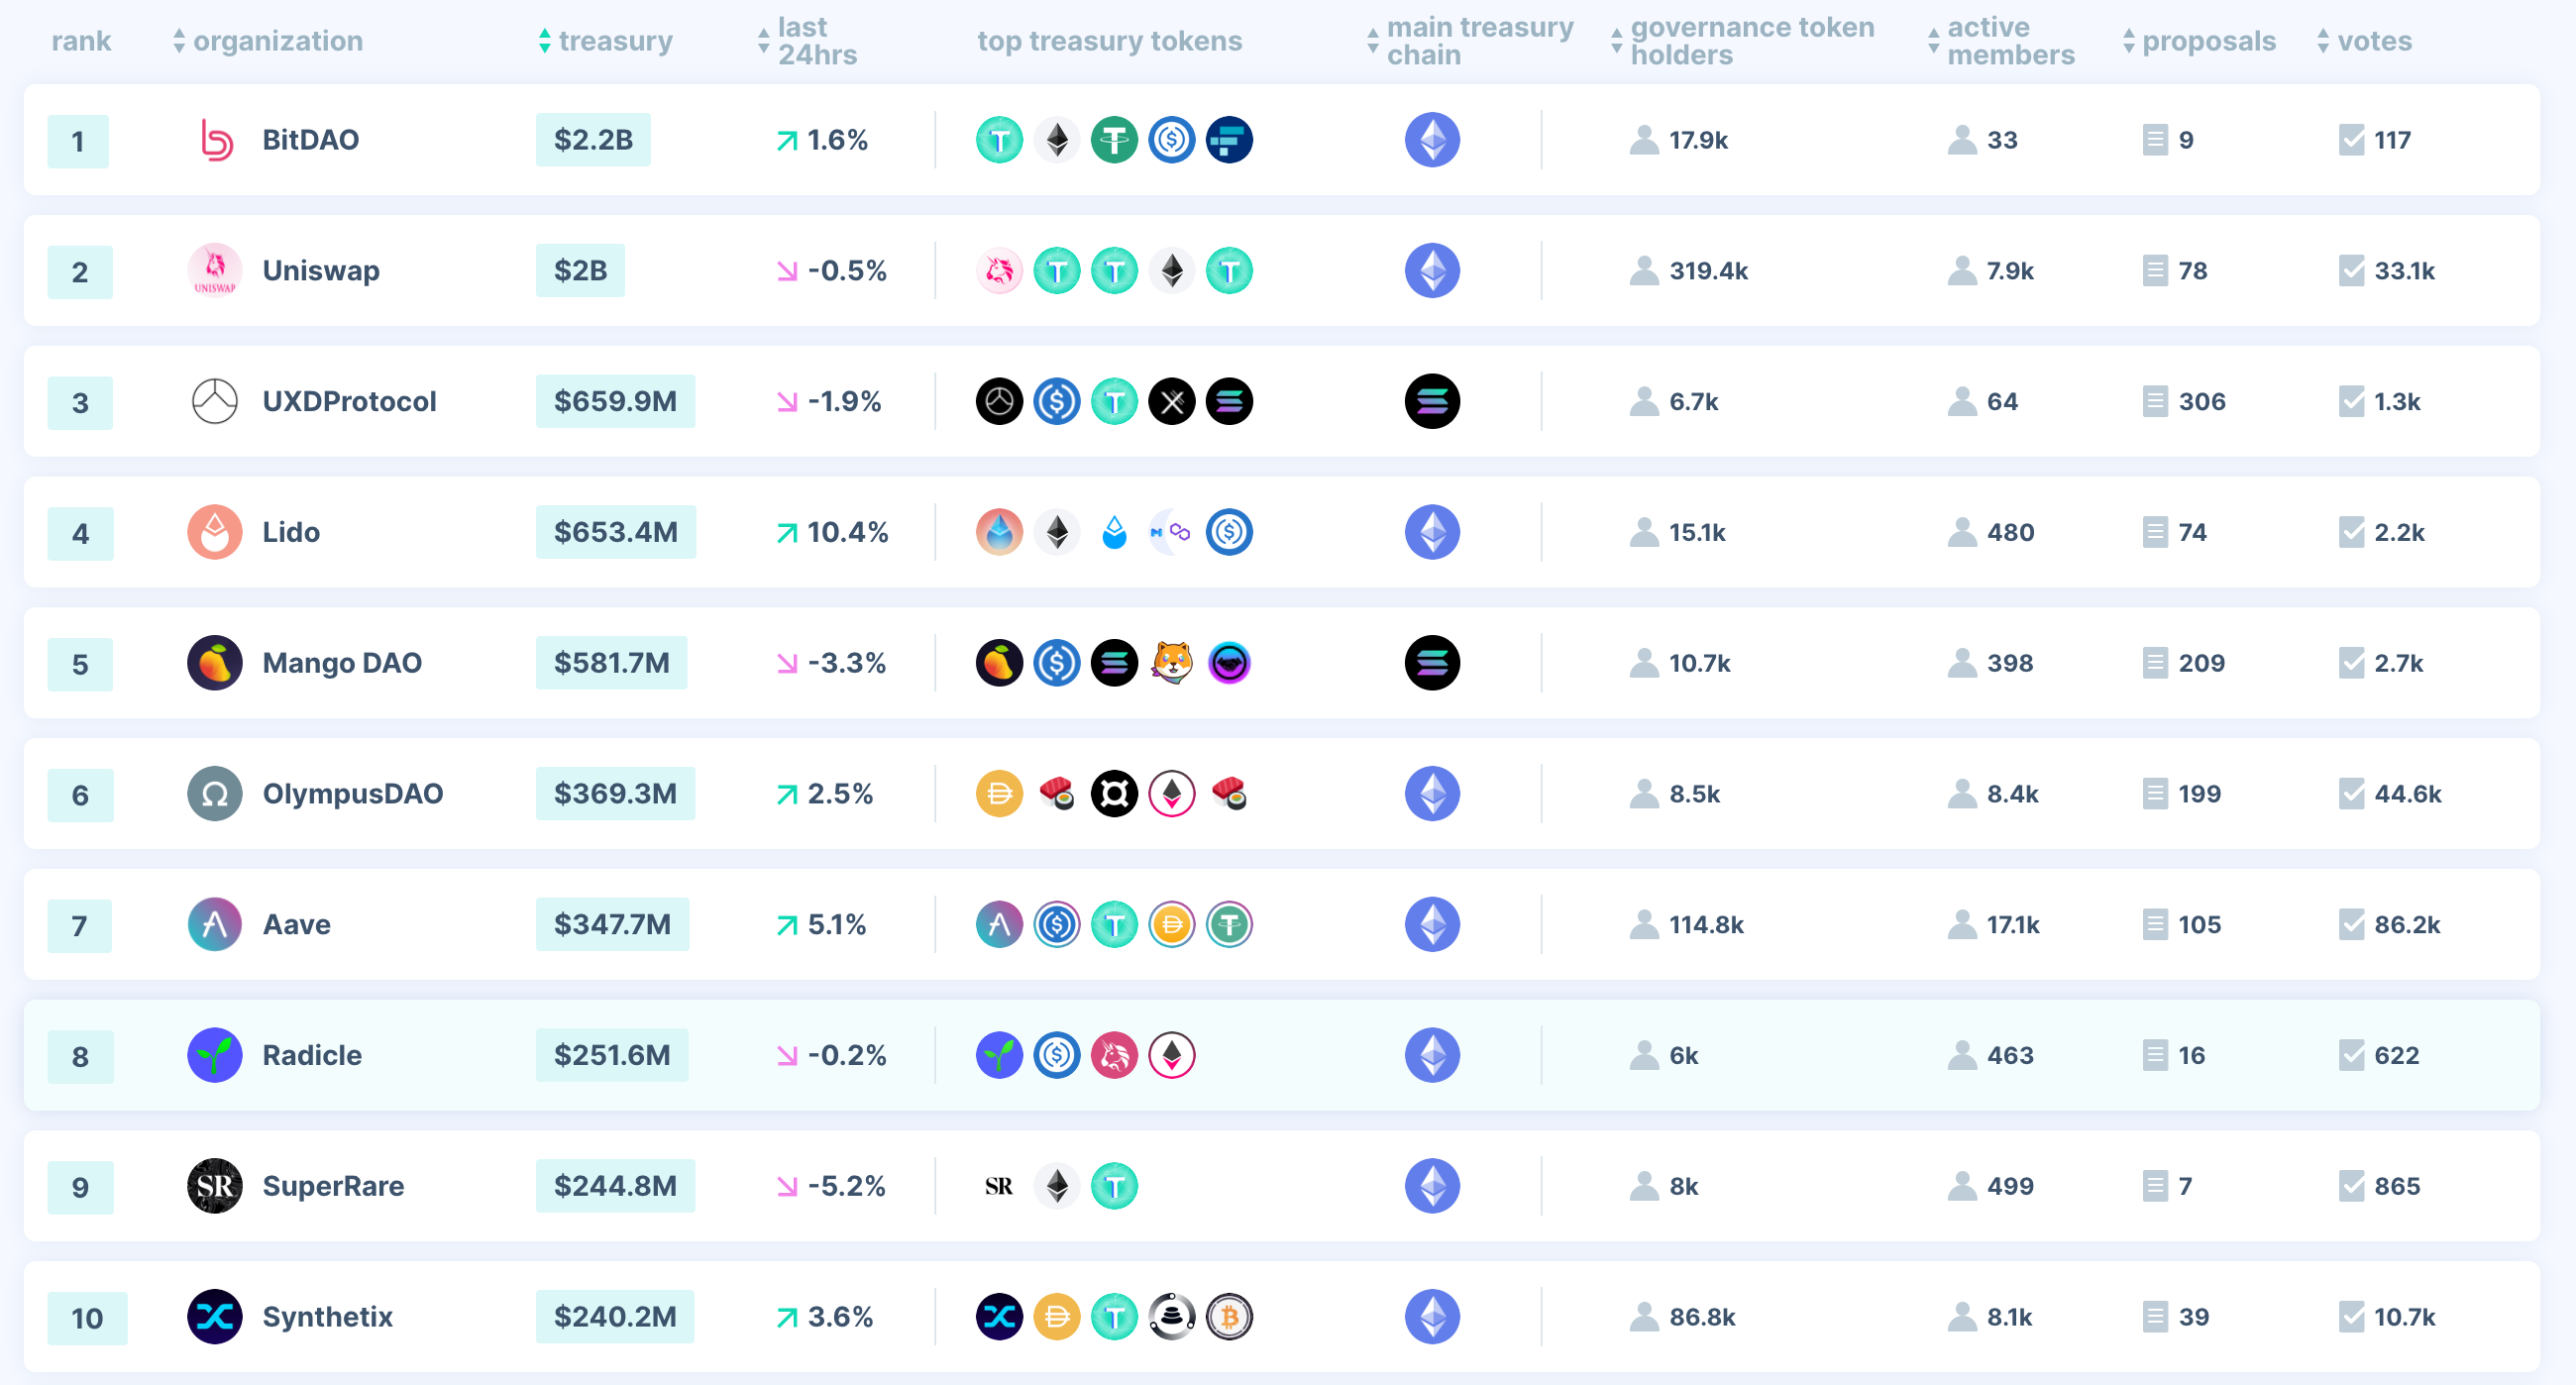This screenshot has height=1385, width=2576.
Task: Click the Uniswap unicorn logo
Action: (215, 271)
